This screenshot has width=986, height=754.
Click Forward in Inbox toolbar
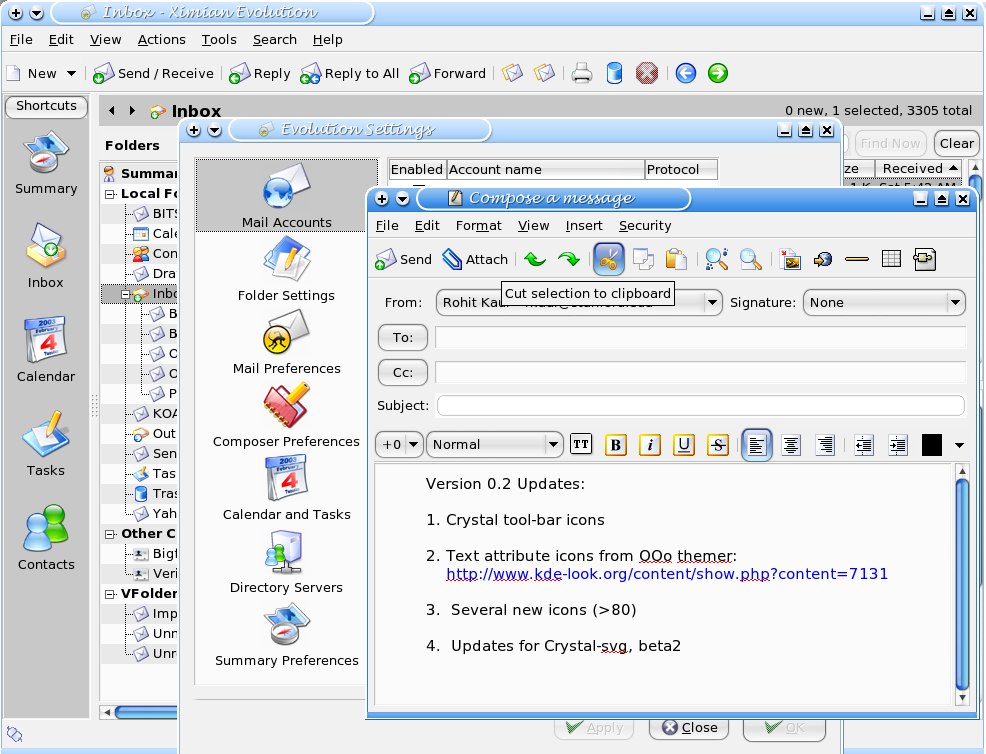click(447, 74)
